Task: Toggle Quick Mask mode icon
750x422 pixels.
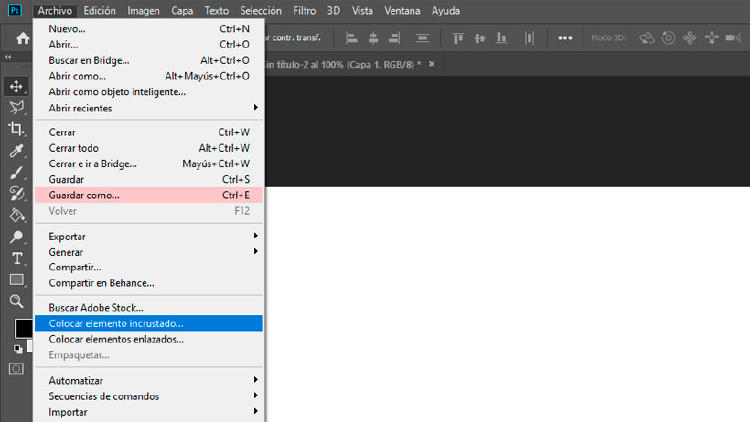Action: point(16,368)
